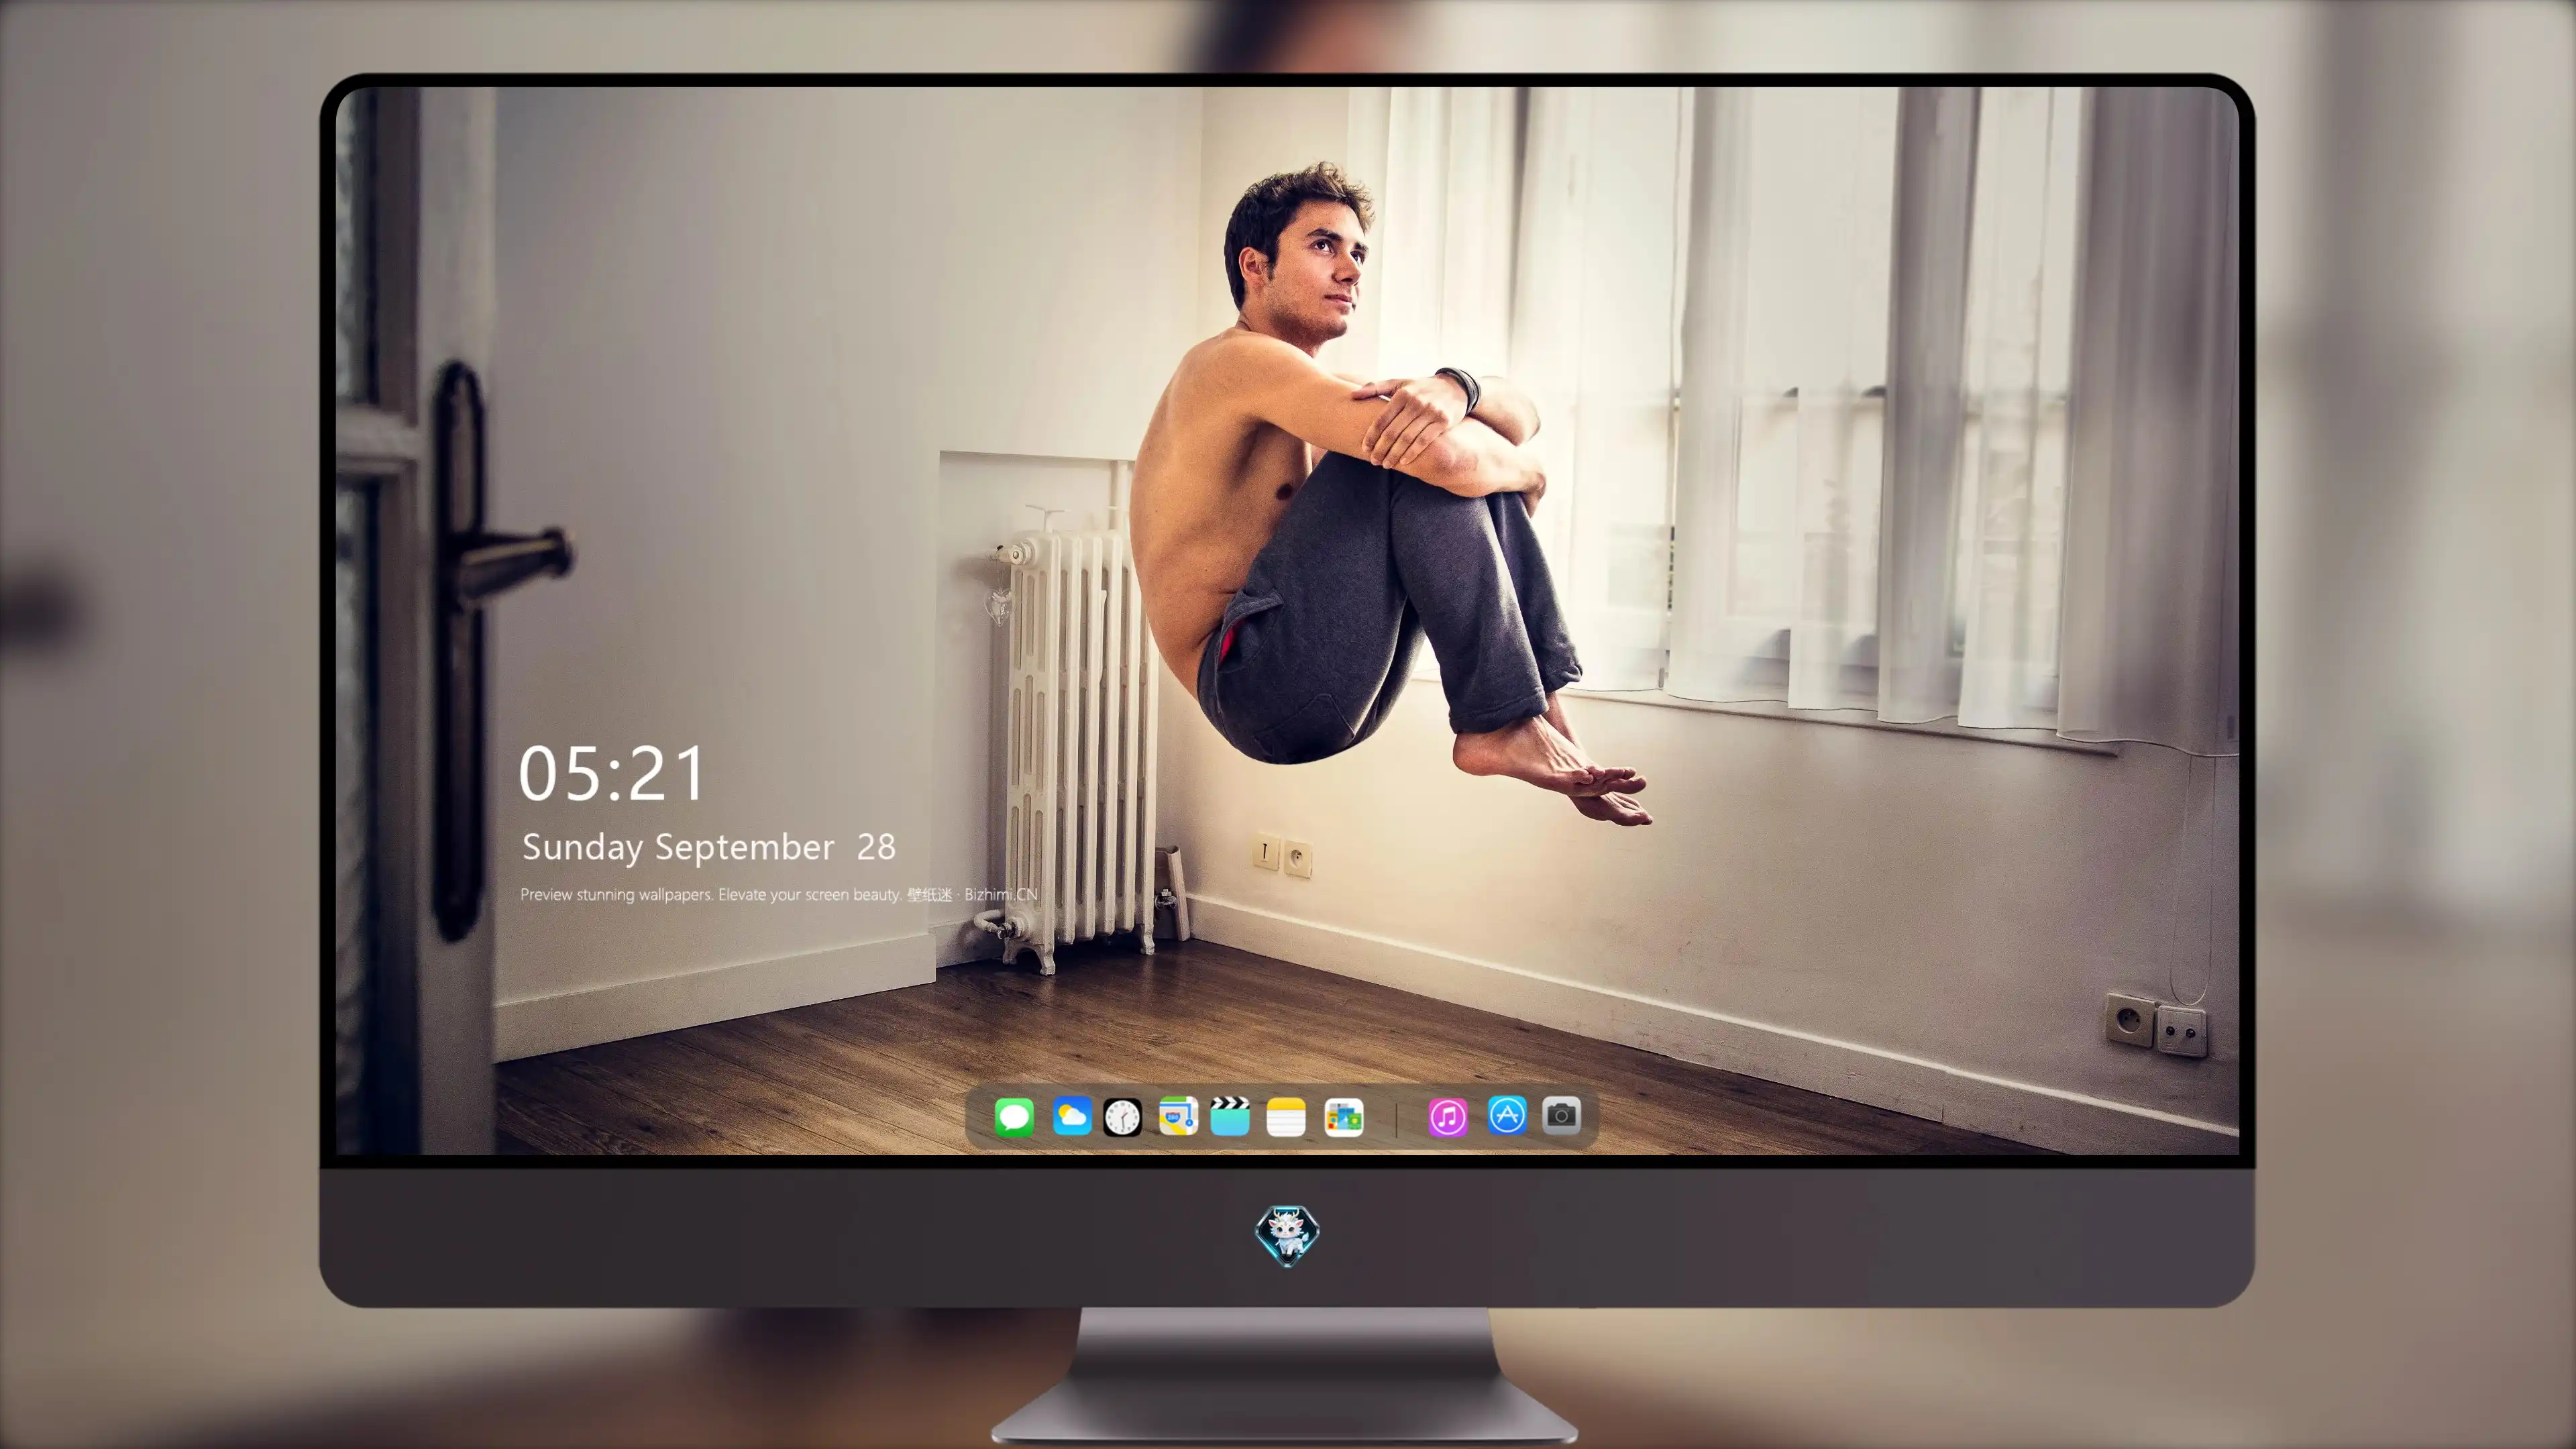This screenshot has height=1449, width=2576.
Task: Launch the Maps app from the dock
Action: click(1178, 1116)
